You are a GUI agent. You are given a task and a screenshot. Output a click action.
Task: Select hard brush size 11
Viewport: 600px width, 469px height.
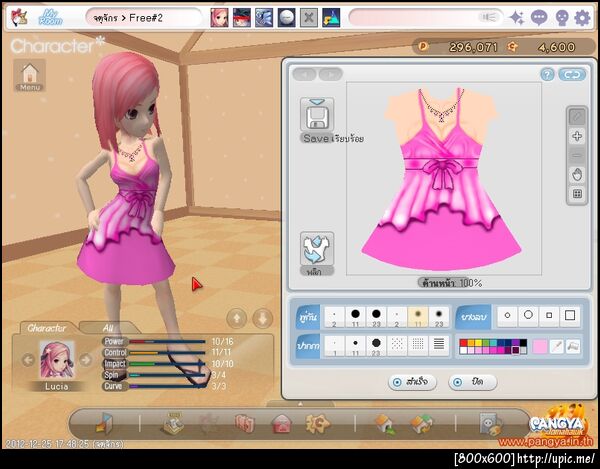tap(355, 317)
